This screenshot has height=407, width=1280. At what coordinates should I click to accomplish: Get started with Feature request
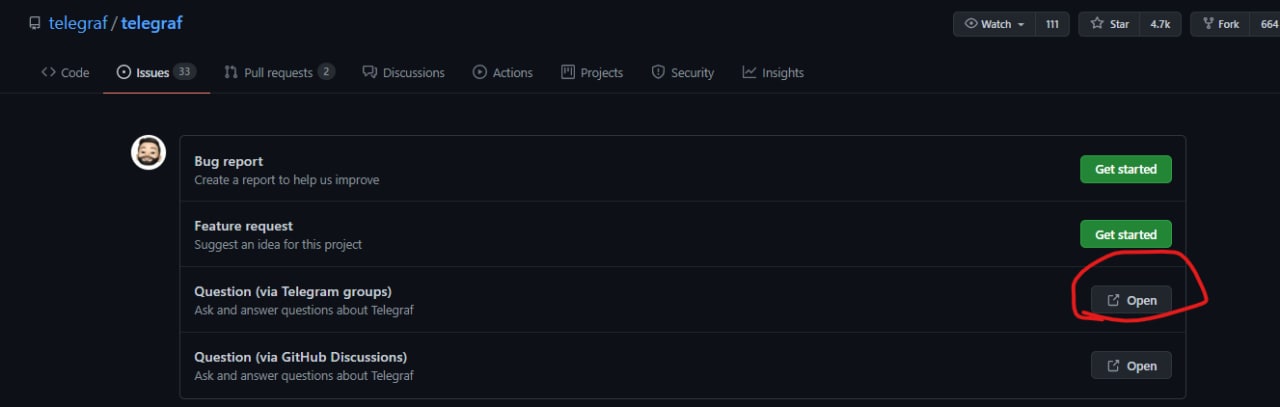tap(1125, 234)
